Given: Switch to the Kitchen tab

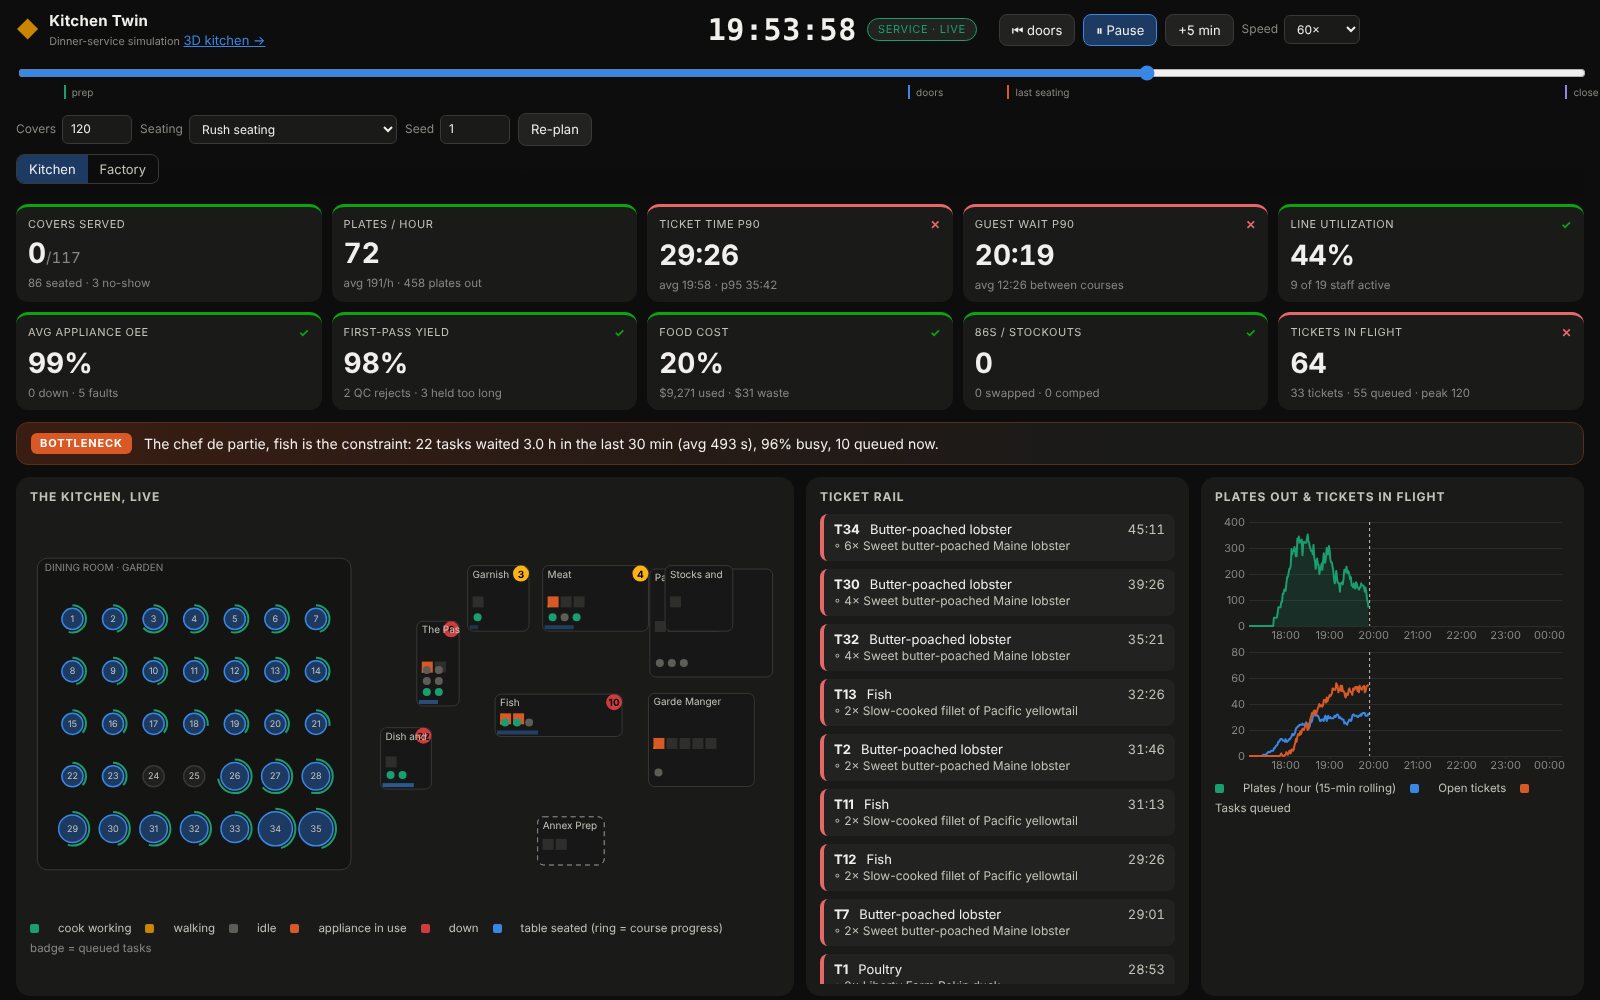Looking at the screenshot, I should point(52,169).
